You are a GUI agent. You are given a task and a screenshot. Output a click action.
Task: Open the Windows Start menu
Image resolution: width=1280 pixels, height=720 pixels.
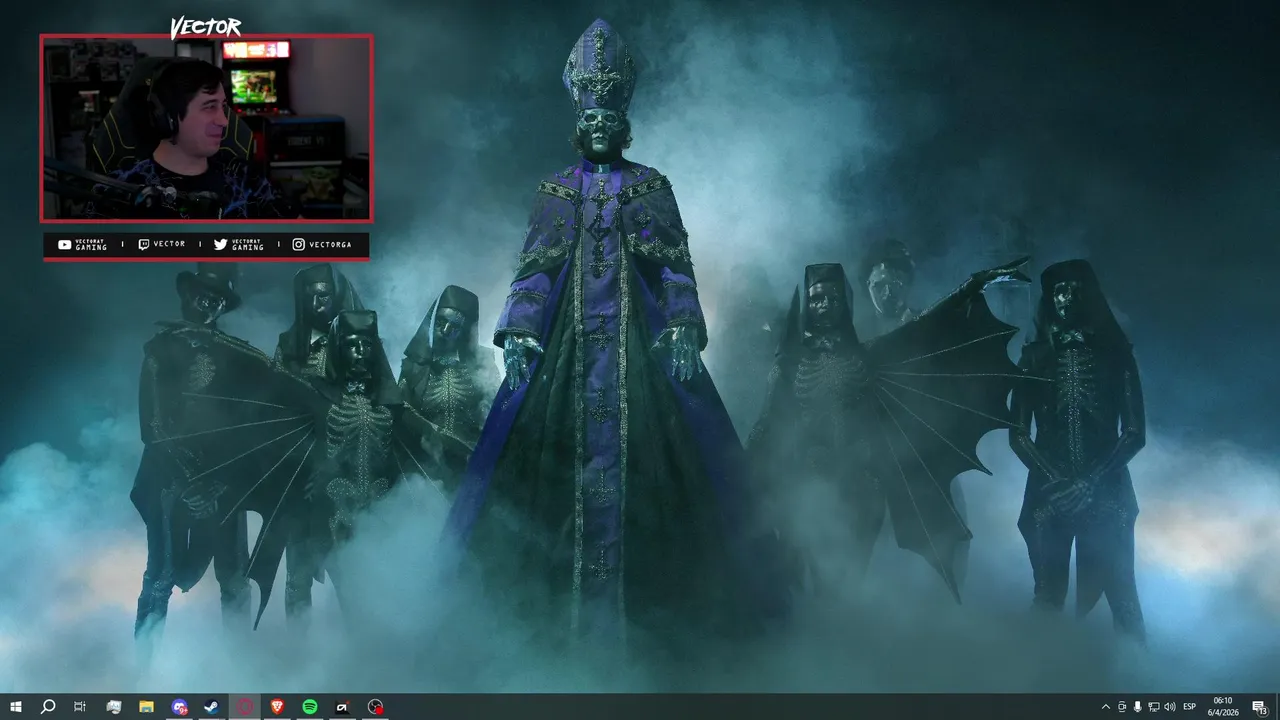pyautogui.click(x=16, y=707)
